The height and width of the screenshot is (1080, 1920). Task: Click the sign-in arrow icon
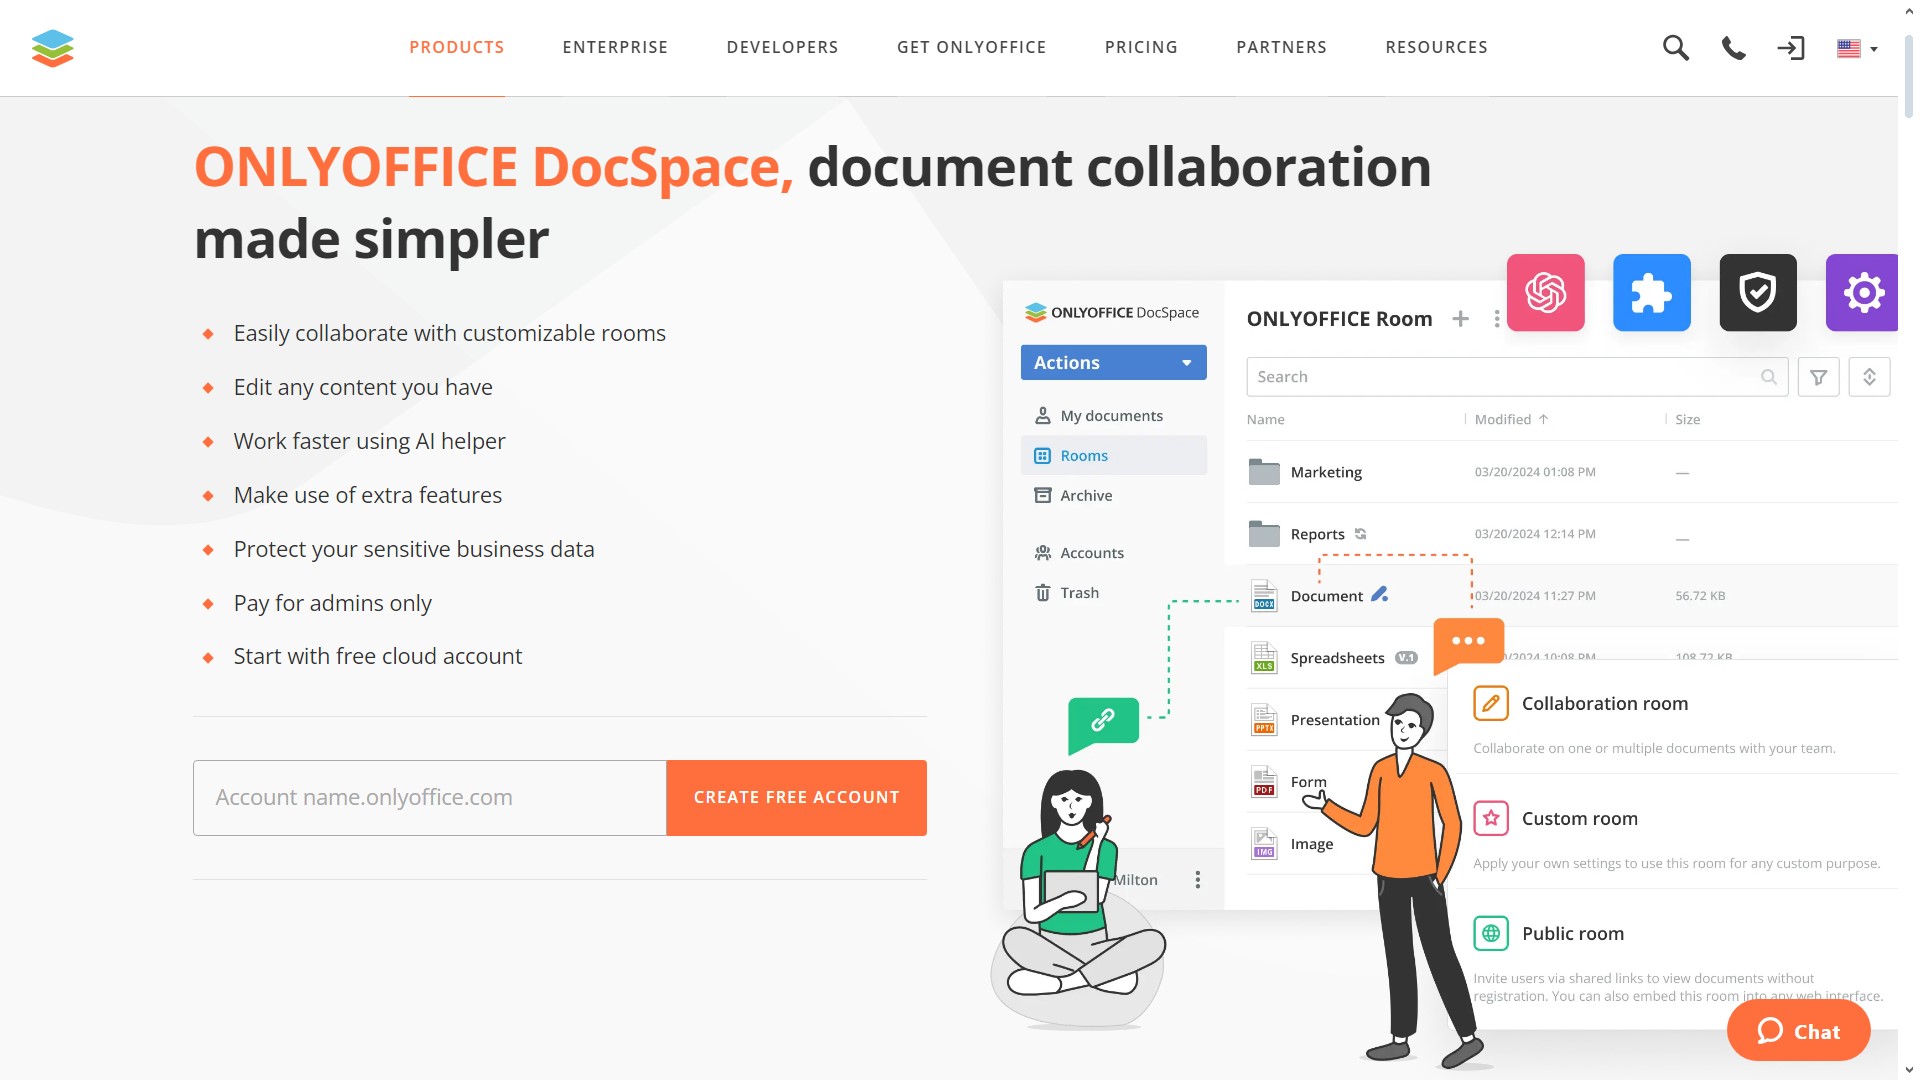click(1790, 48)
